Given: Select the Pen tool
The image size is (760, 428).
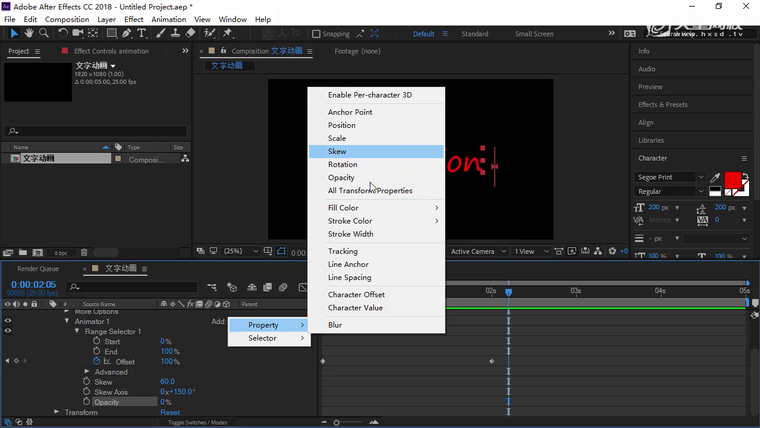Looking at the screenshot, I should [x=125, y=33].
